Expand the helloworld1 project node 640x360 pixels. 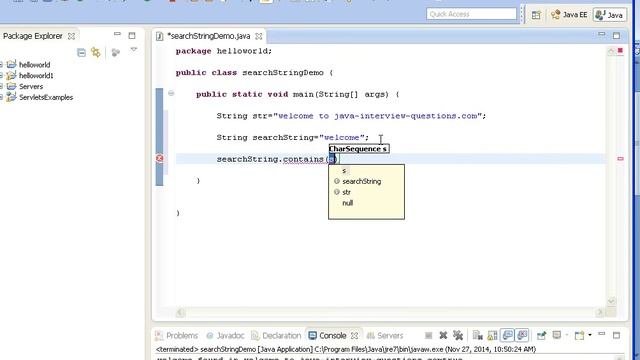tap(1, 76)
